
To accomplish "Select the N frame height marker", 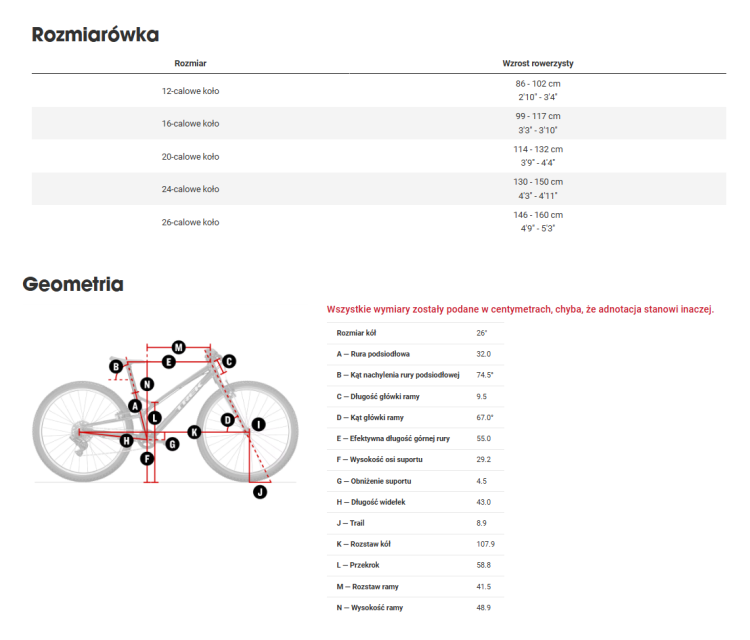I will pos(147,384).
